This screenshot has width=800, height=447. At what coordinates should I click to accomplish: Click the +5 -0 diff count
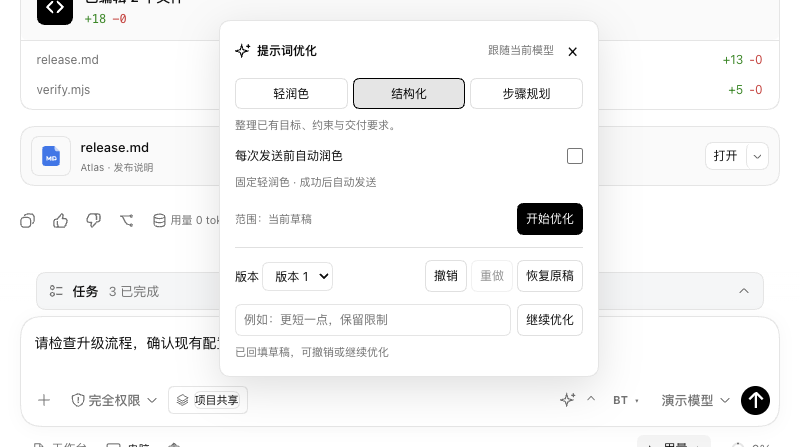745,90
